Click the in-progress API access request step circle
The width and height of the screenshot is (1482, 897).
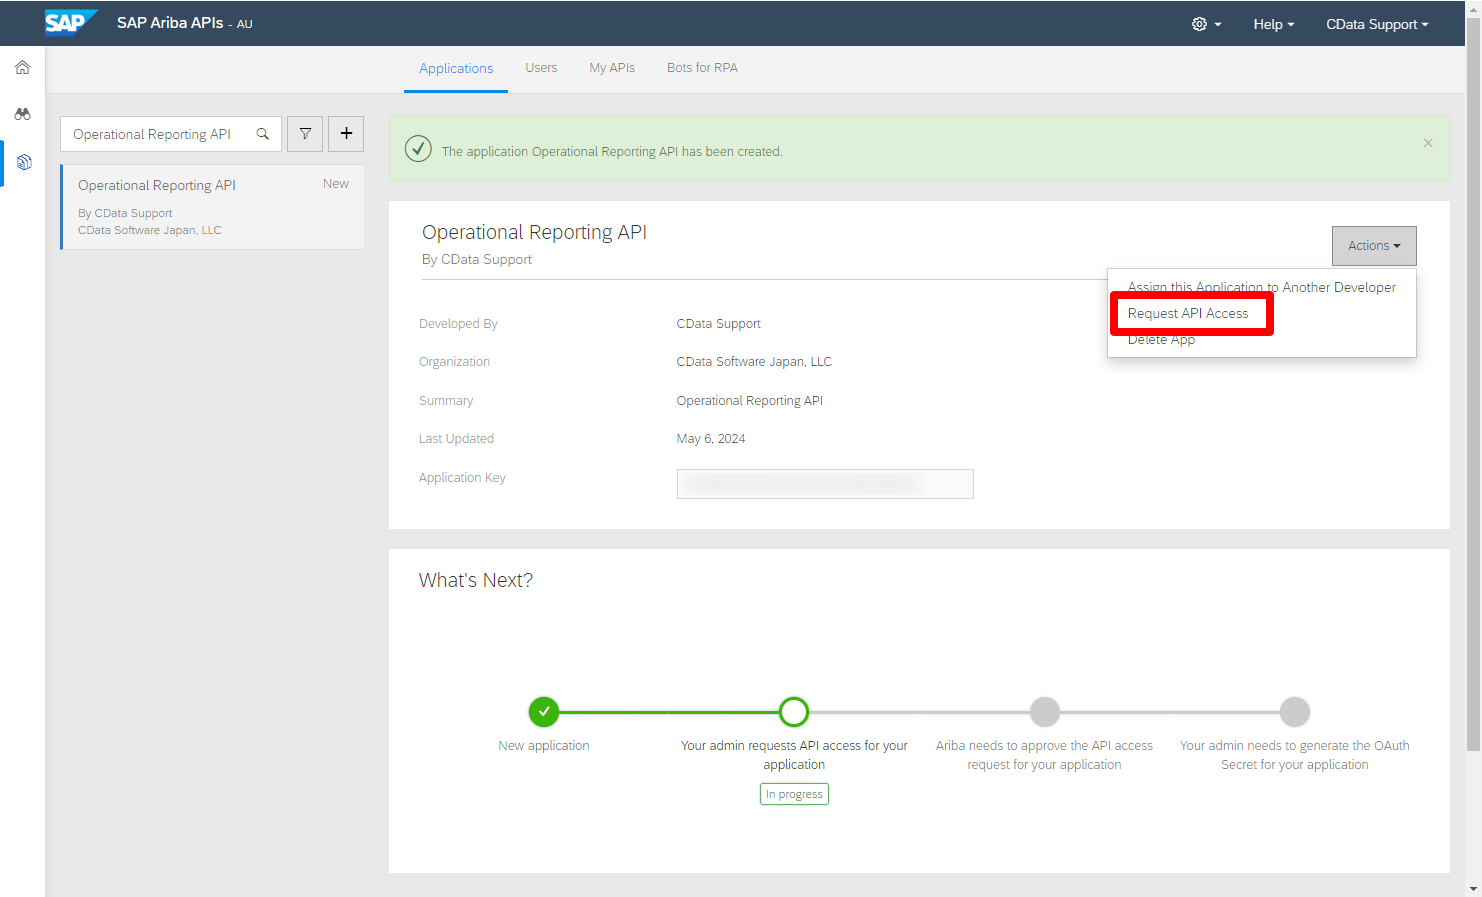coord(794,712)
